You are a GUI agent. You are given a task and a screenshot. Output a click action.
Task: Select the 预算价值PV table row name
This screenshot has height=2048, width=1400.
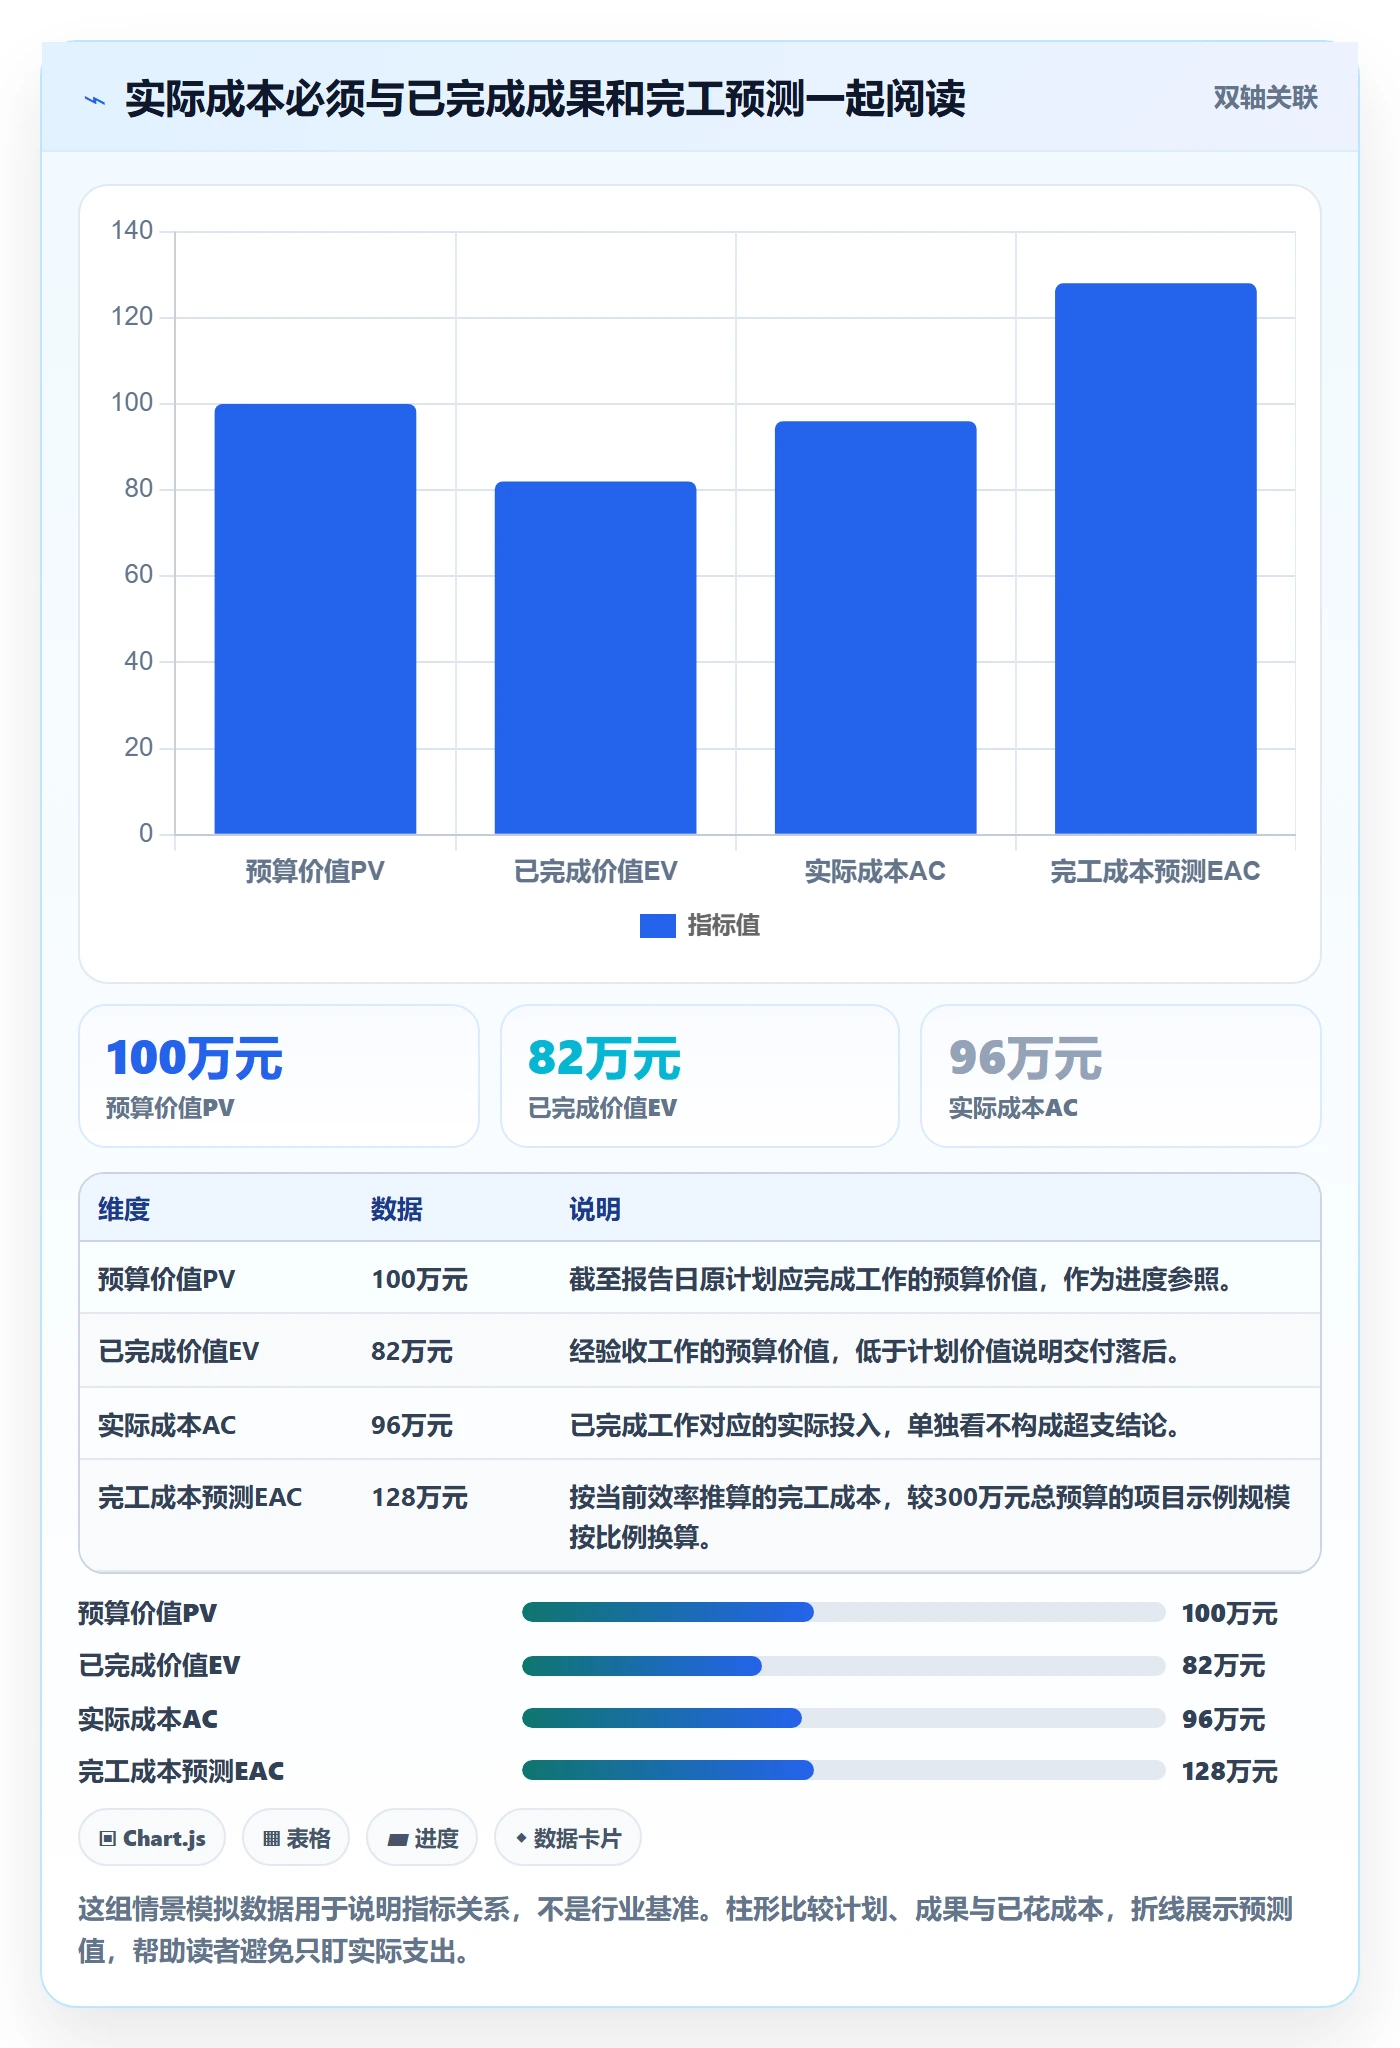(167, 1279)
